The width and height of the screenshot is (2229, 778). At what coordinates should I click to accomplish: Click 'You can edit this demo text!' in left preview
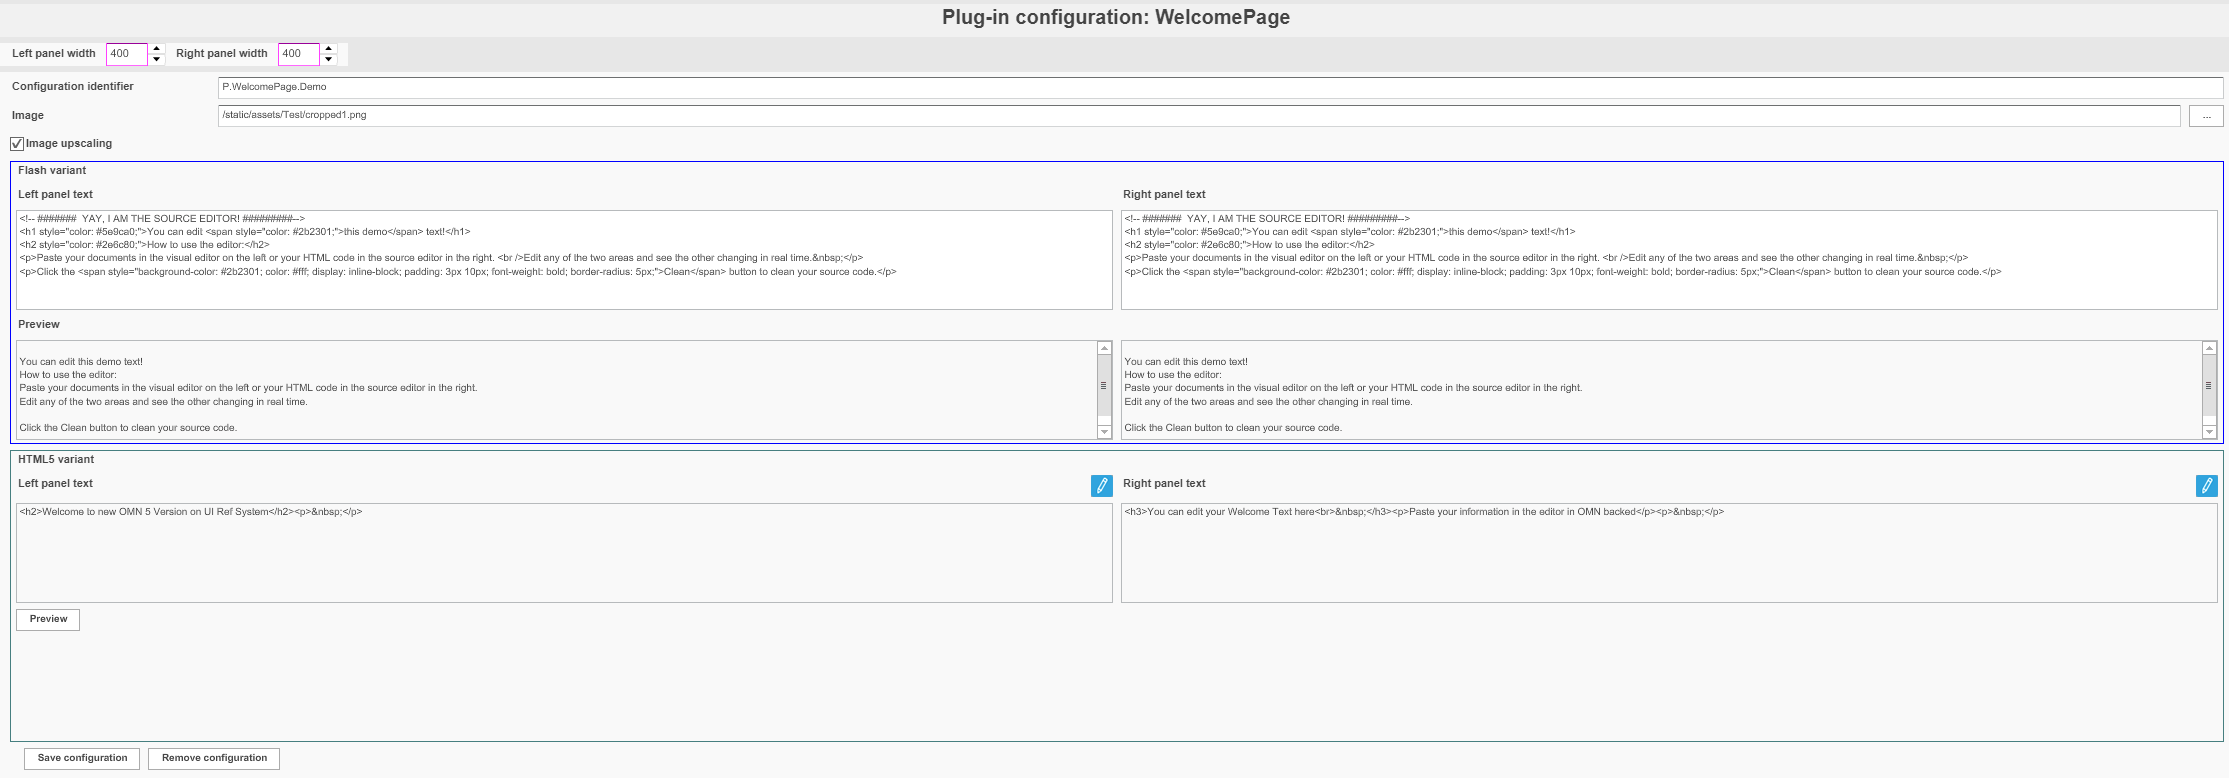[x=81, y=362]
